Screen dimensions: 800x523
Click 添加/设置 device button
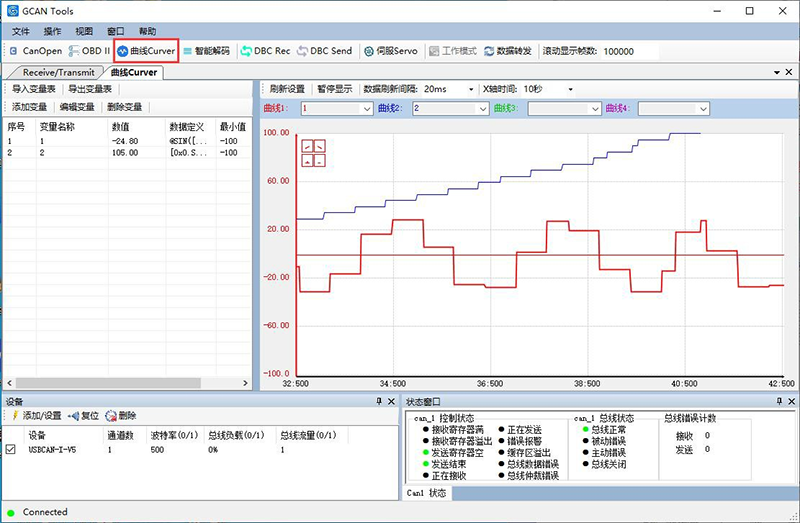point(36,415)
